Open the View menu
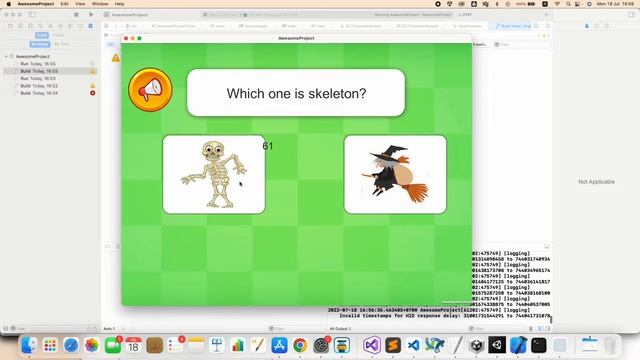Viewport: 640px width, 360px height. (x=80, y=4)
